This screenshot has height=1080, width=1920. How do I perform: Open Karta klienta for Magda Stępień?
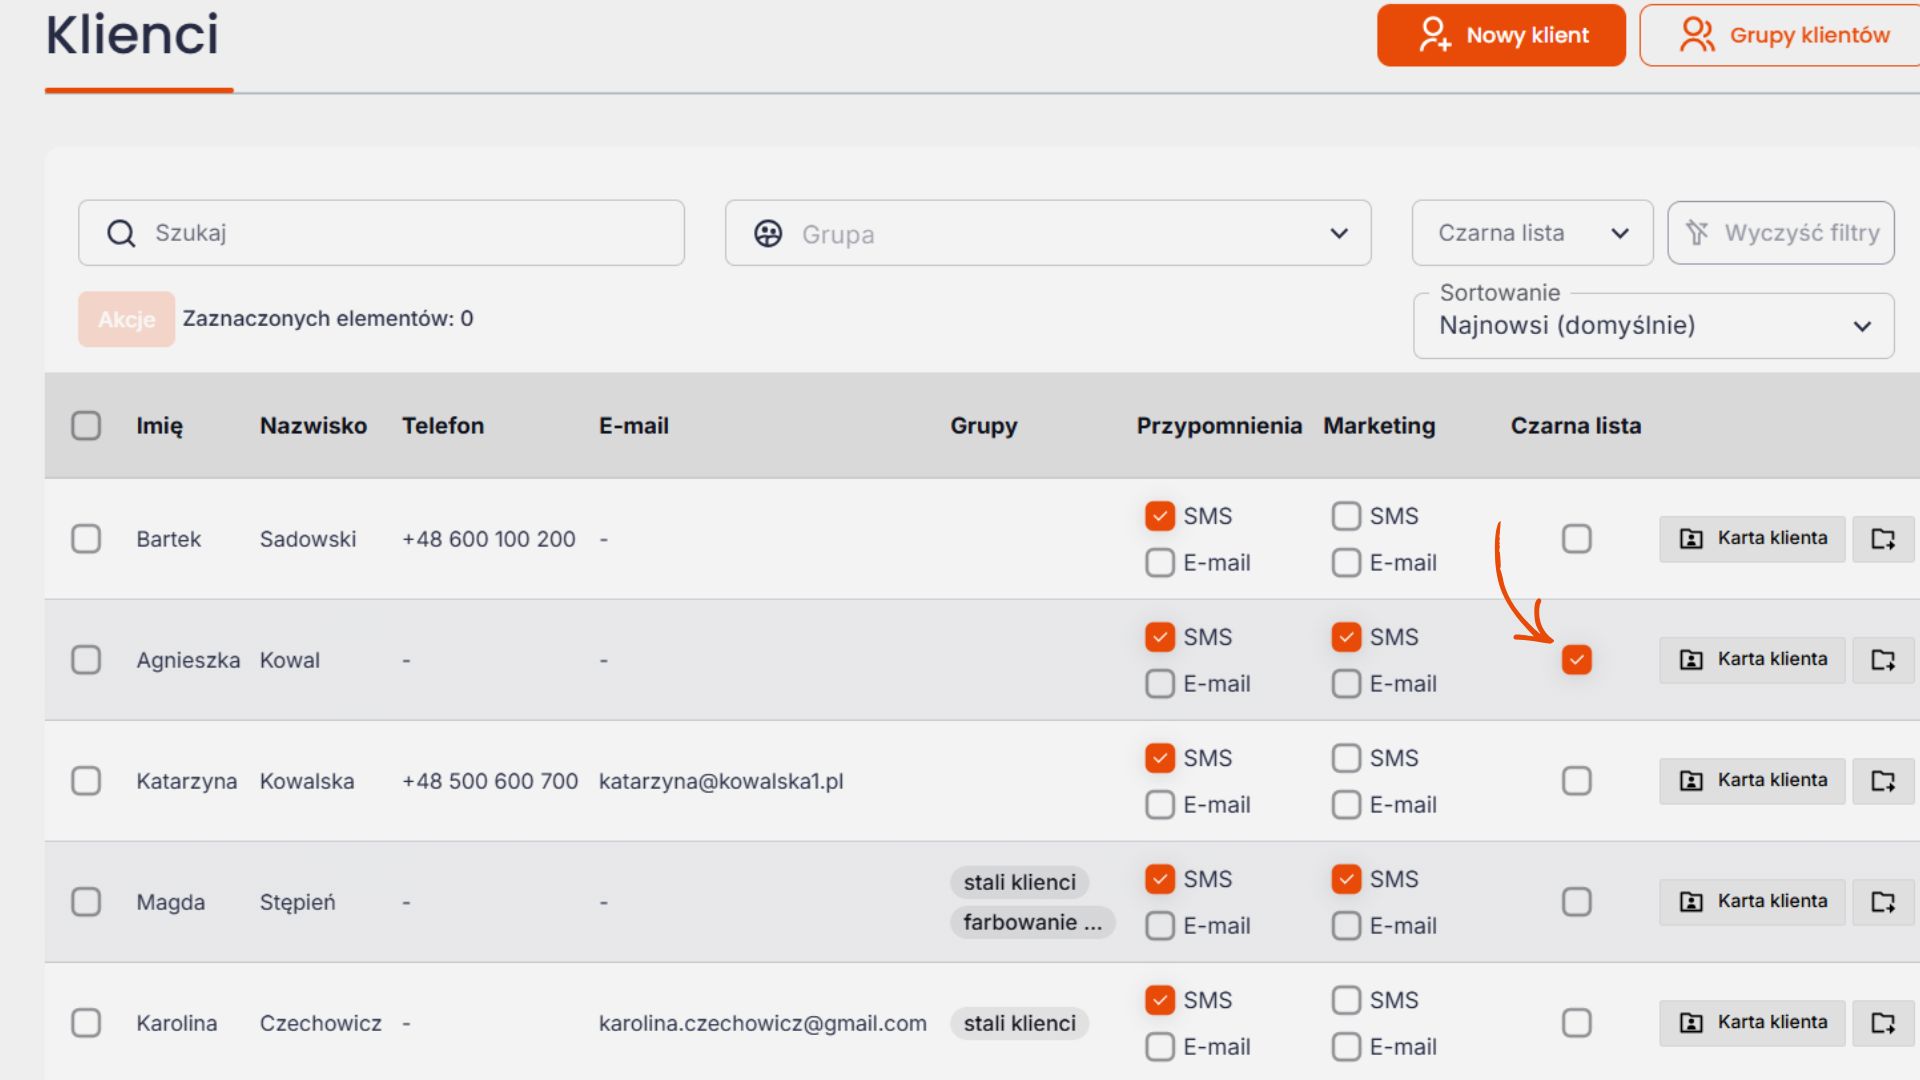click(1752, 902)
